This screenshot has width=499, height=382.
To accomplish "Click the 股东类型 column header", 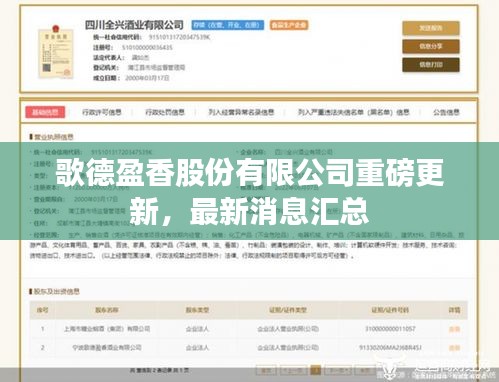I will tap(197, 310).
